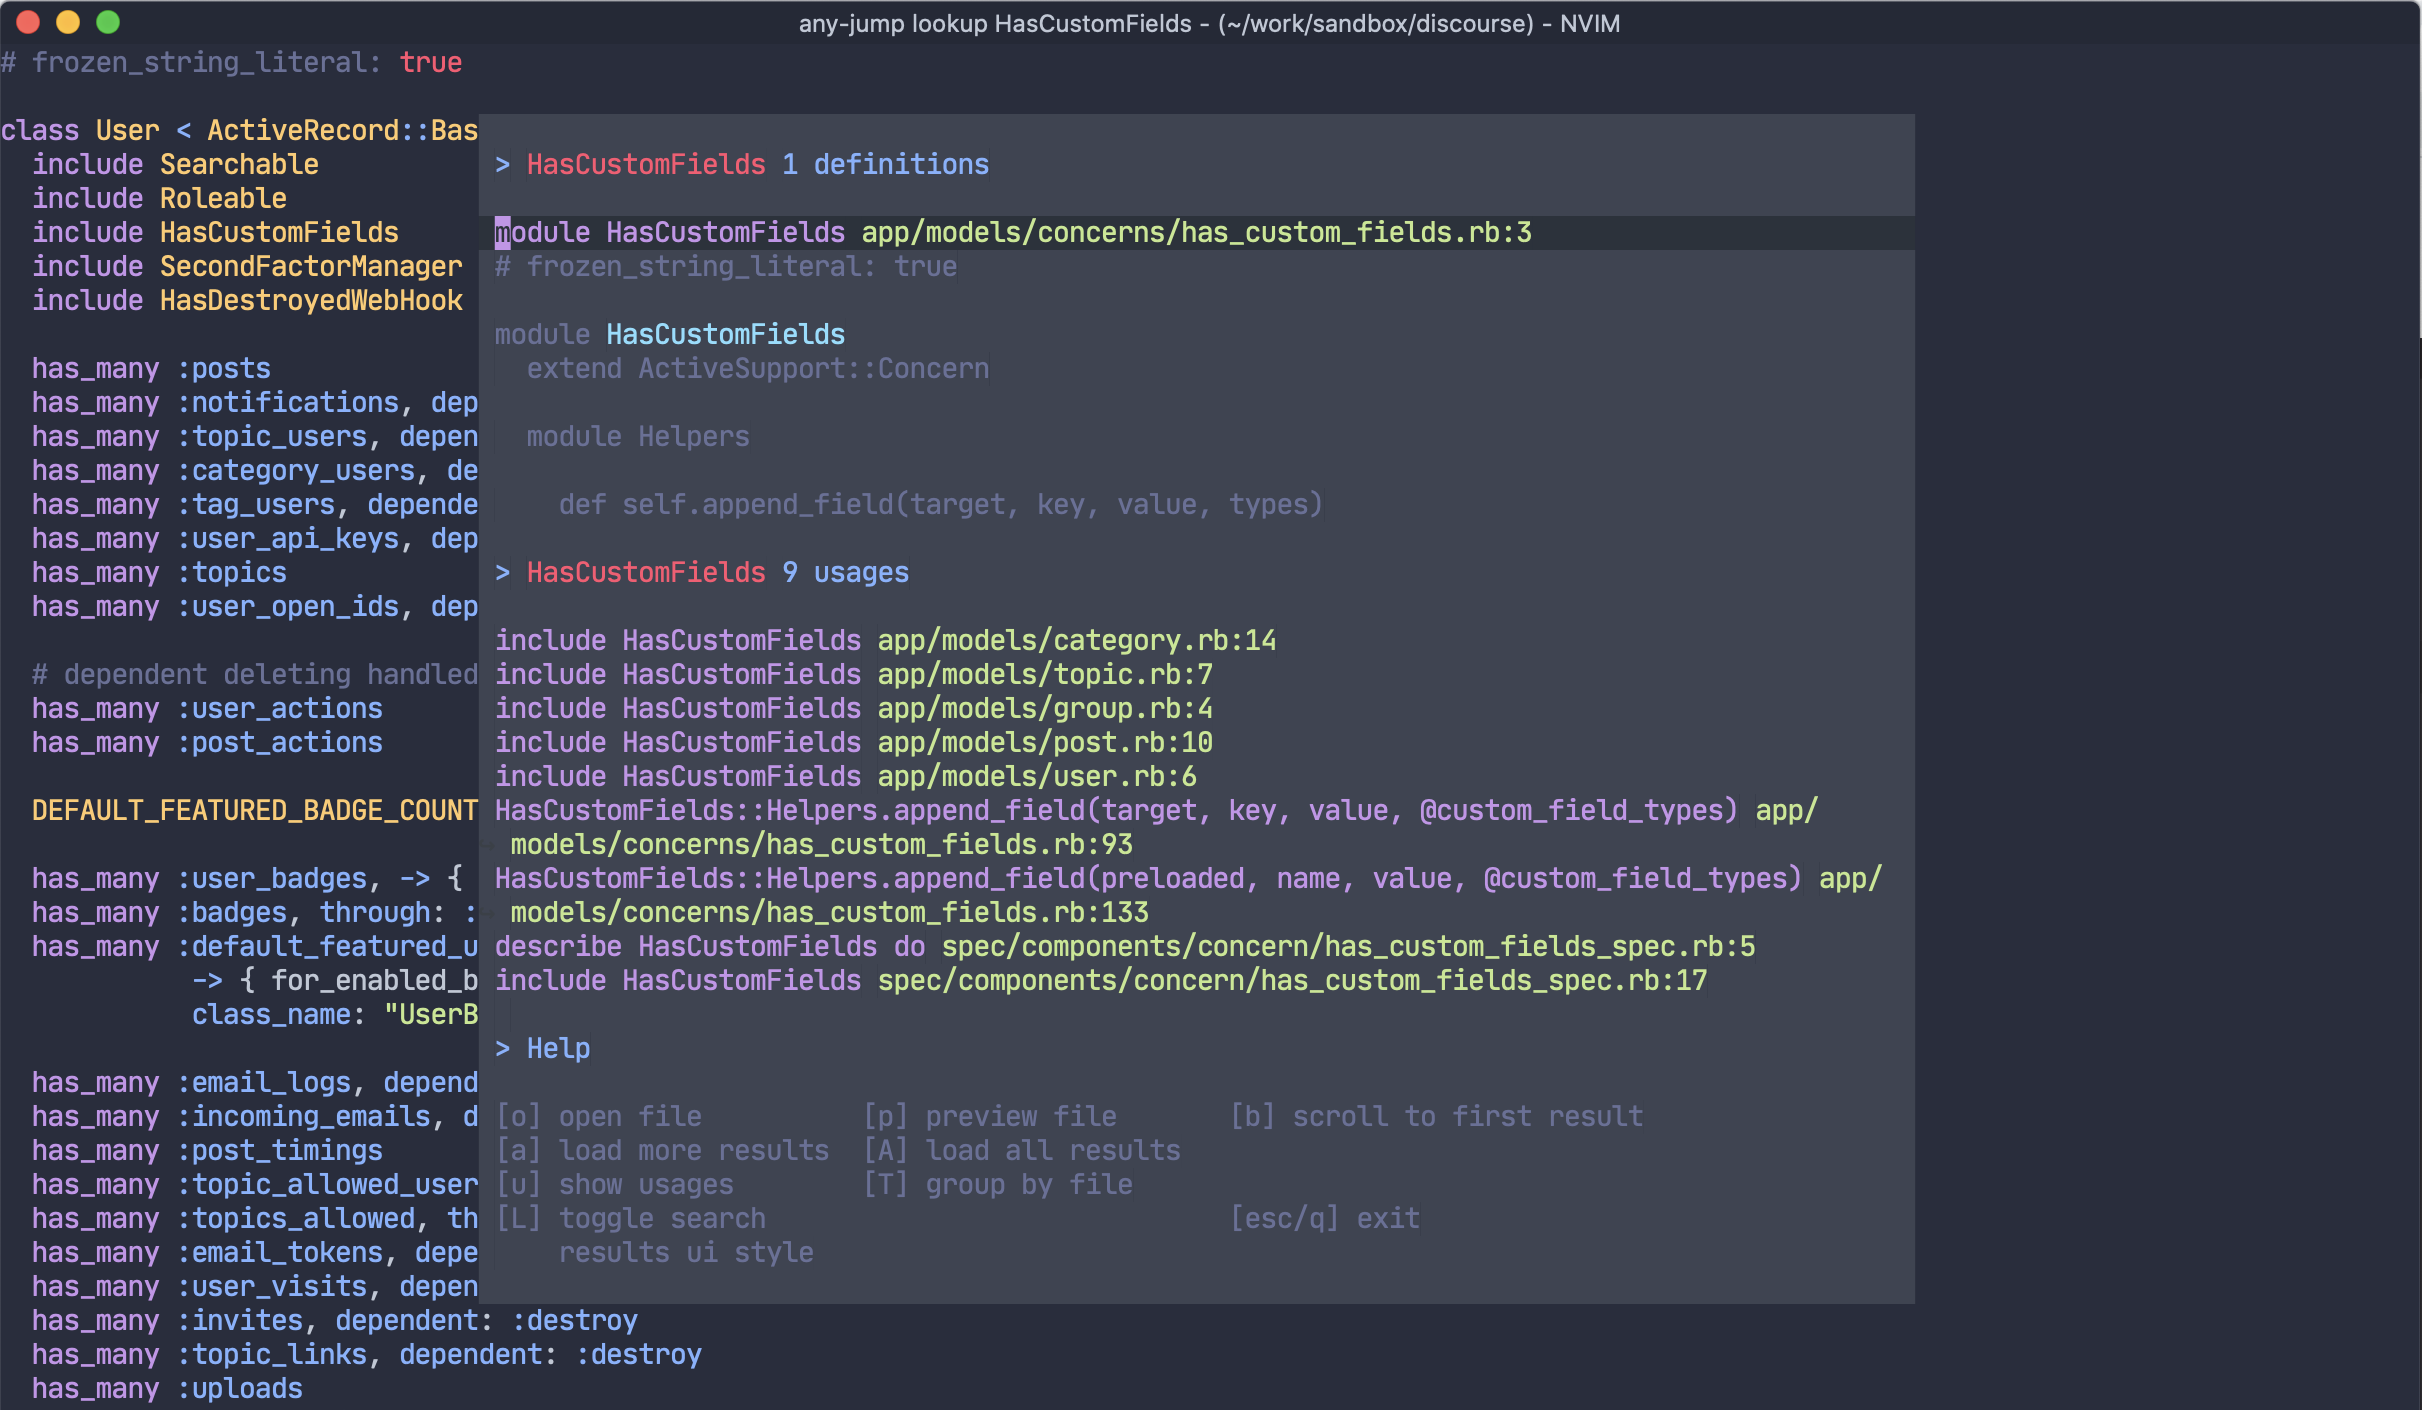The width and height of the screenshot is (2422, 1410).
Task: Click the [o] open file help shortcut
Action: pos(599,1117)
